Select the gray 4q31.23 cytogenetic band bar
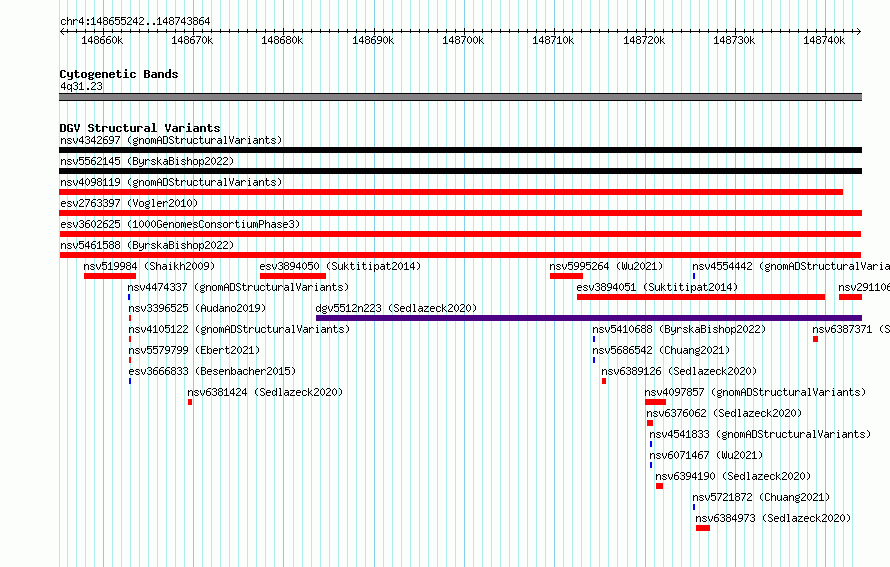The height and width of the screenshot is (567, 890). pyautogui.click(x=460, y=97)
